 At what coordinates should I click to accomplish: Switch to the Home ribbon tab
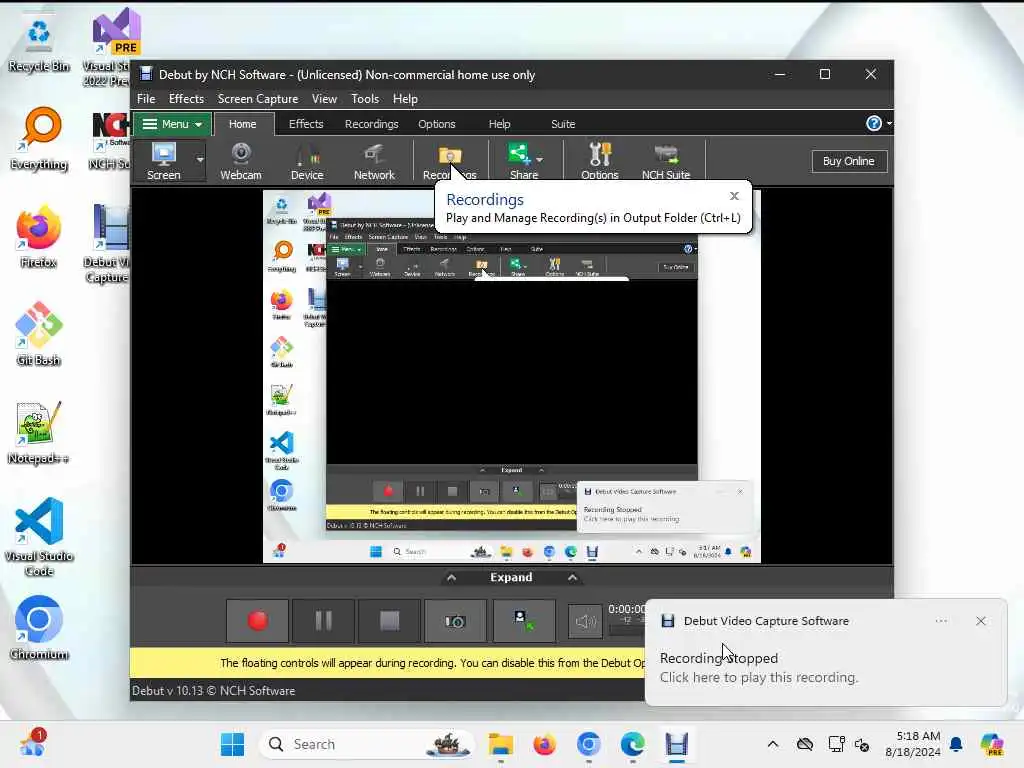[242, 124]
